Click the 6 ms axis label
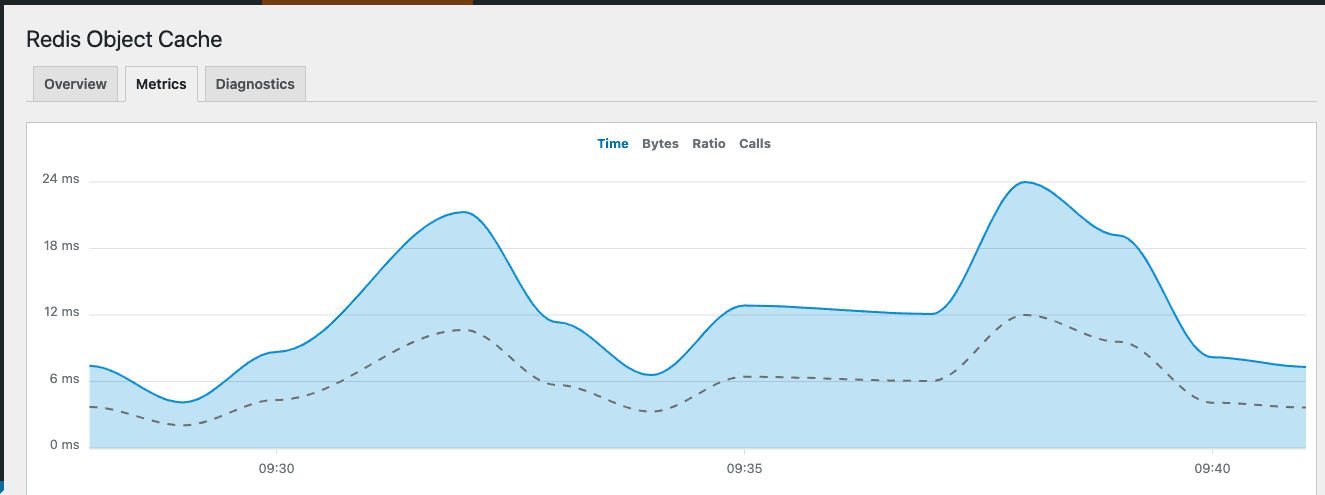The image size is (1325, 495). click(64, 379)
